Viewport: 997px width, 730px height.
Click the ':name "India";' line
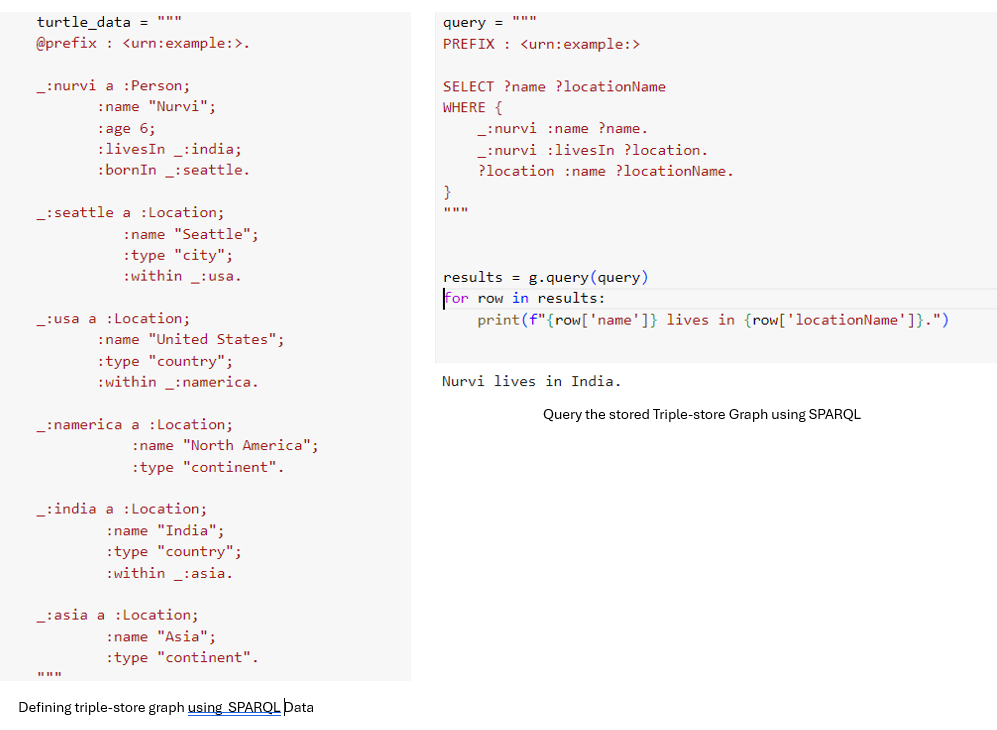pyautogui.click(x=165, y=531)
